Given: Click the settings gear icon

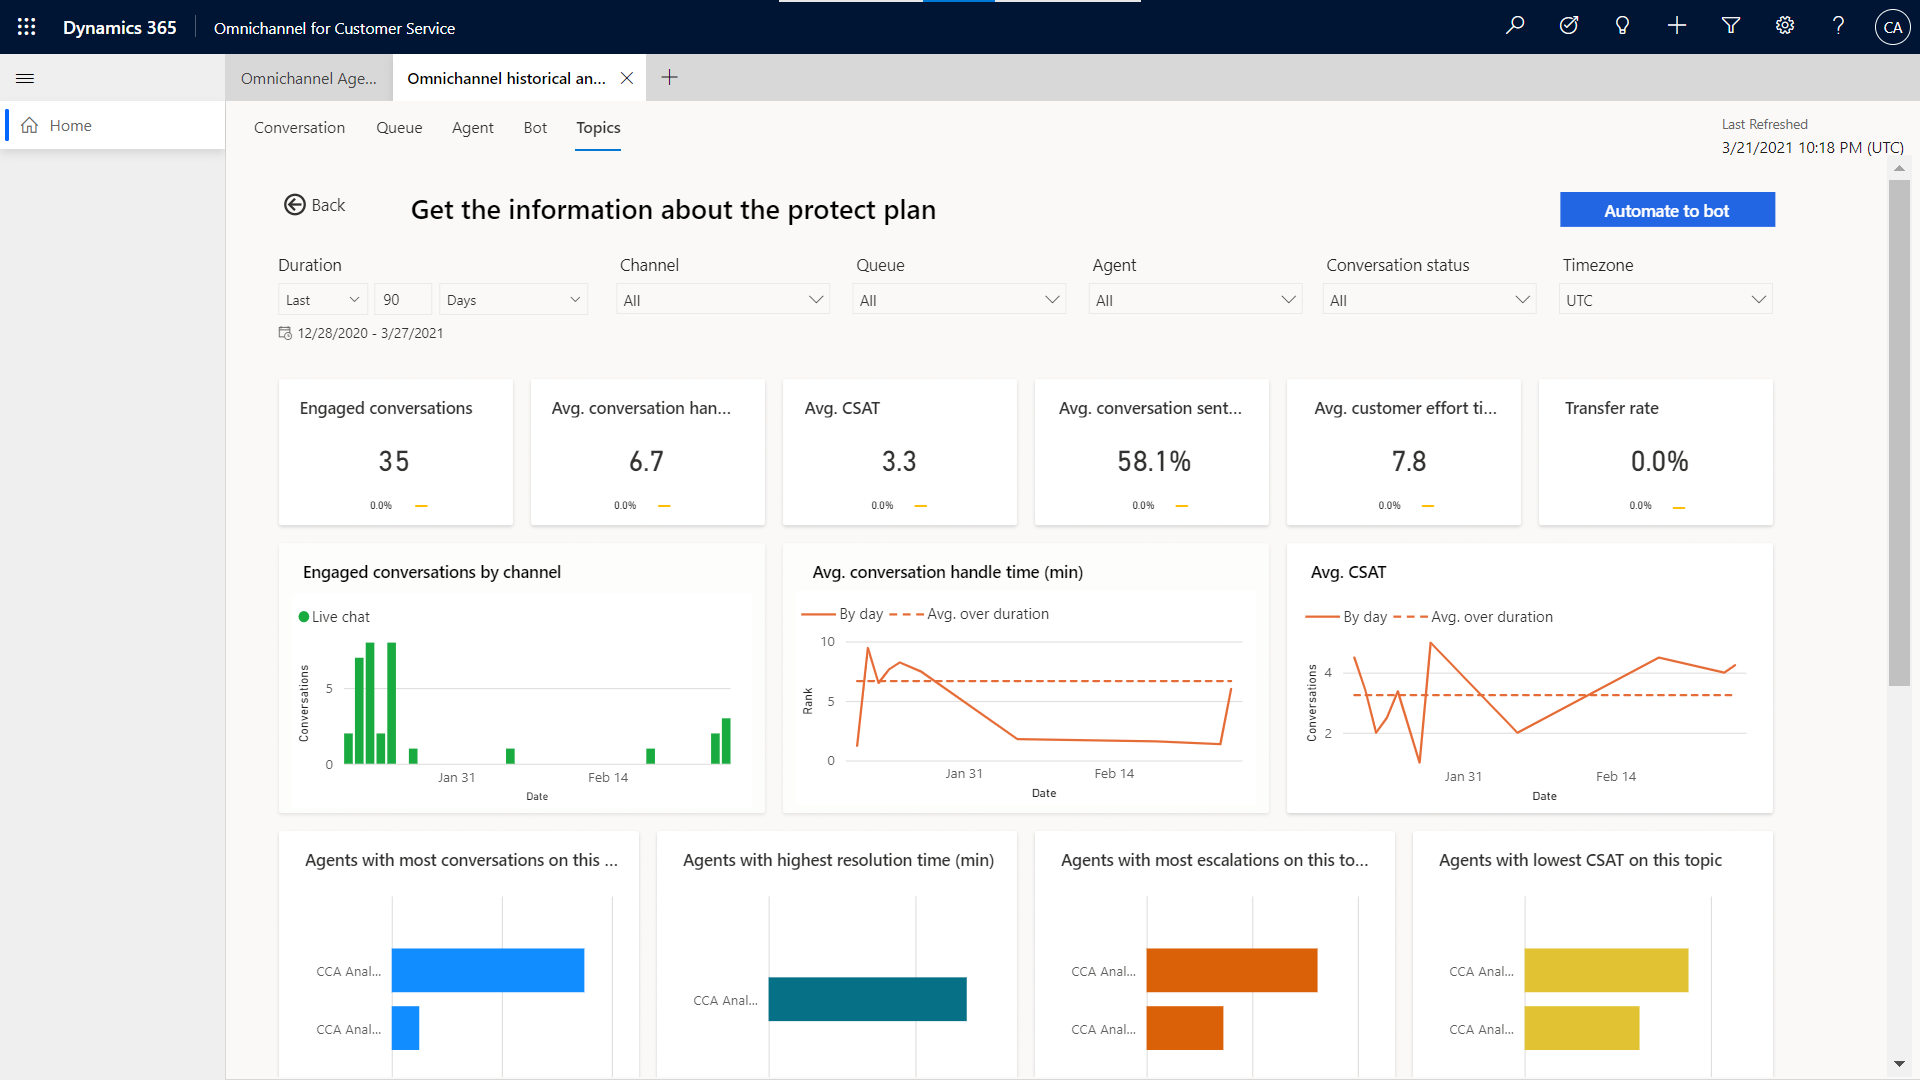Looking at the screenshot, I should tap(1784, 26).
